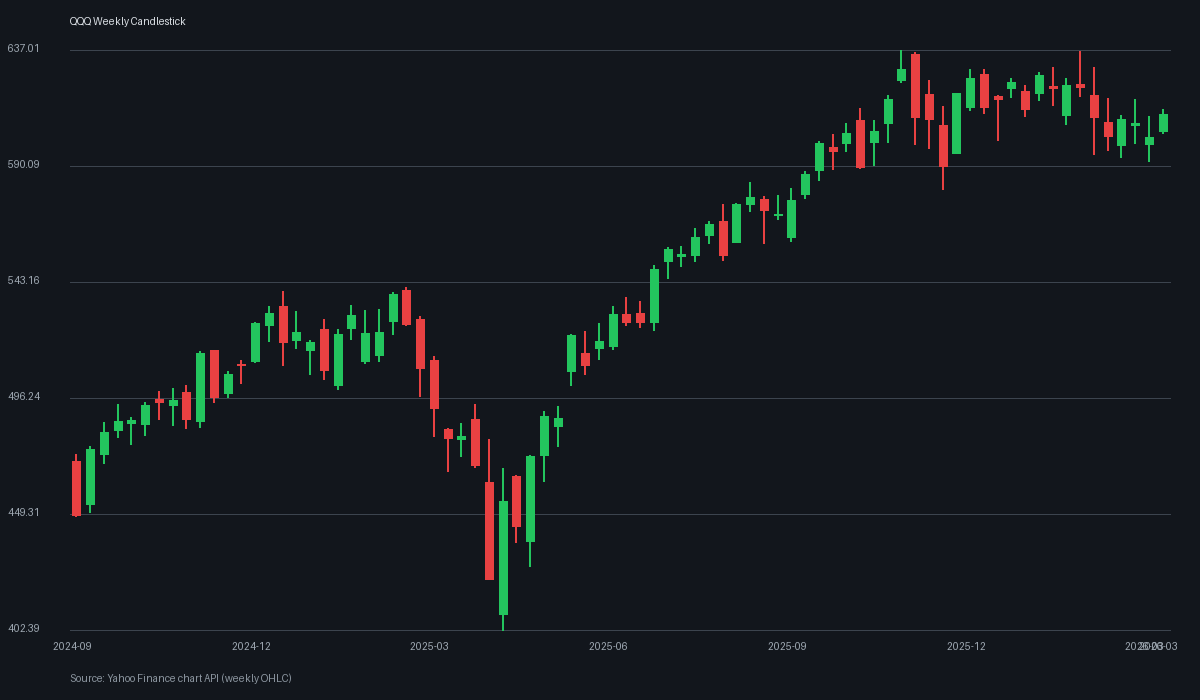Select the green candle touching the 402.39 low

(x=503, y=557)
